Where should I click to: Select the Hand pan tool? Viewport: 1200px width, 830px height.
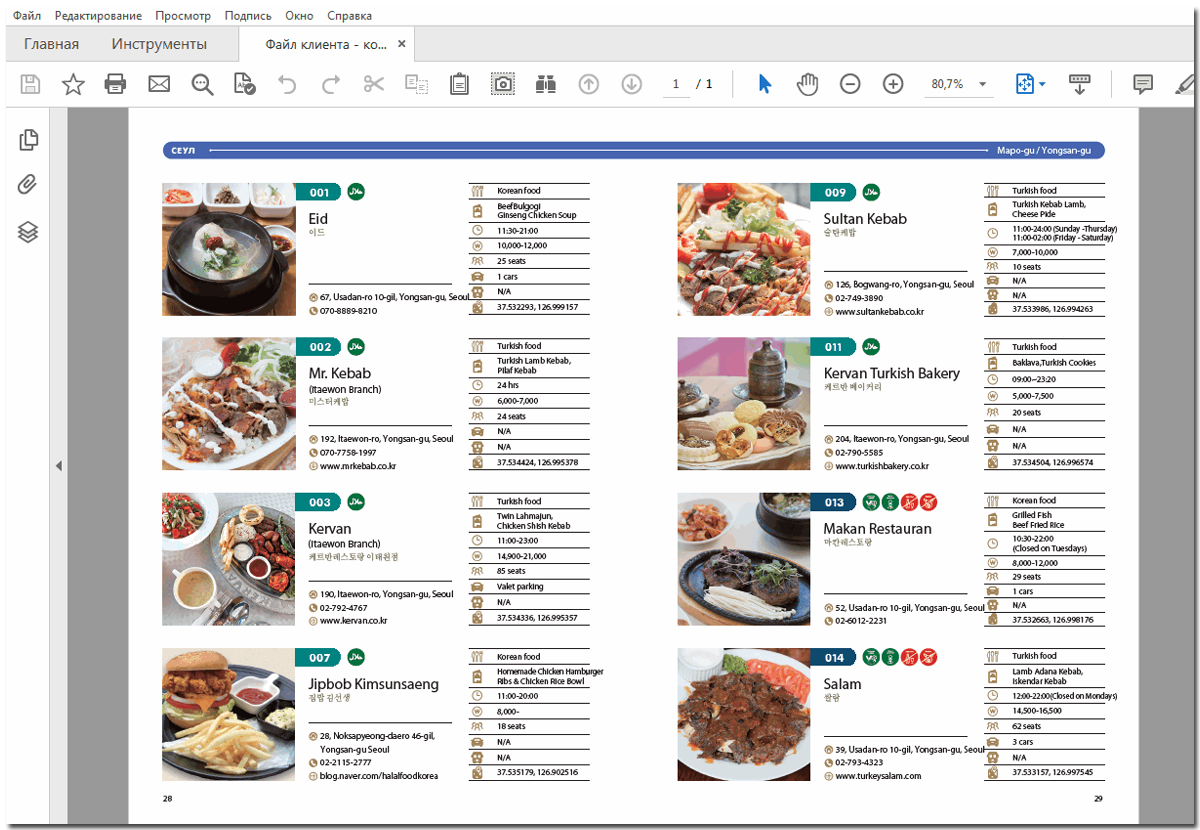[x=807, y=84]
